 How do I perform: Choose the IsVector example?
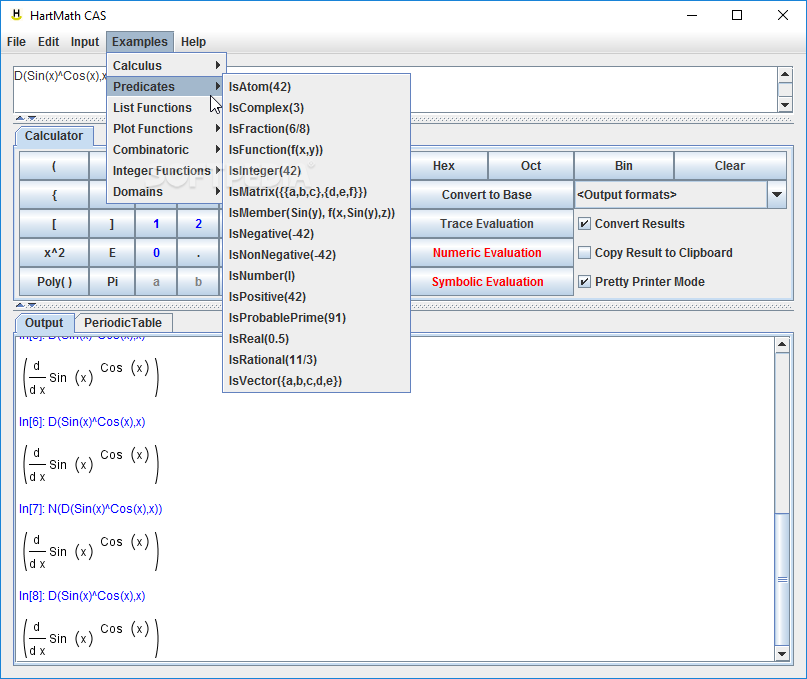click(316, 381)
